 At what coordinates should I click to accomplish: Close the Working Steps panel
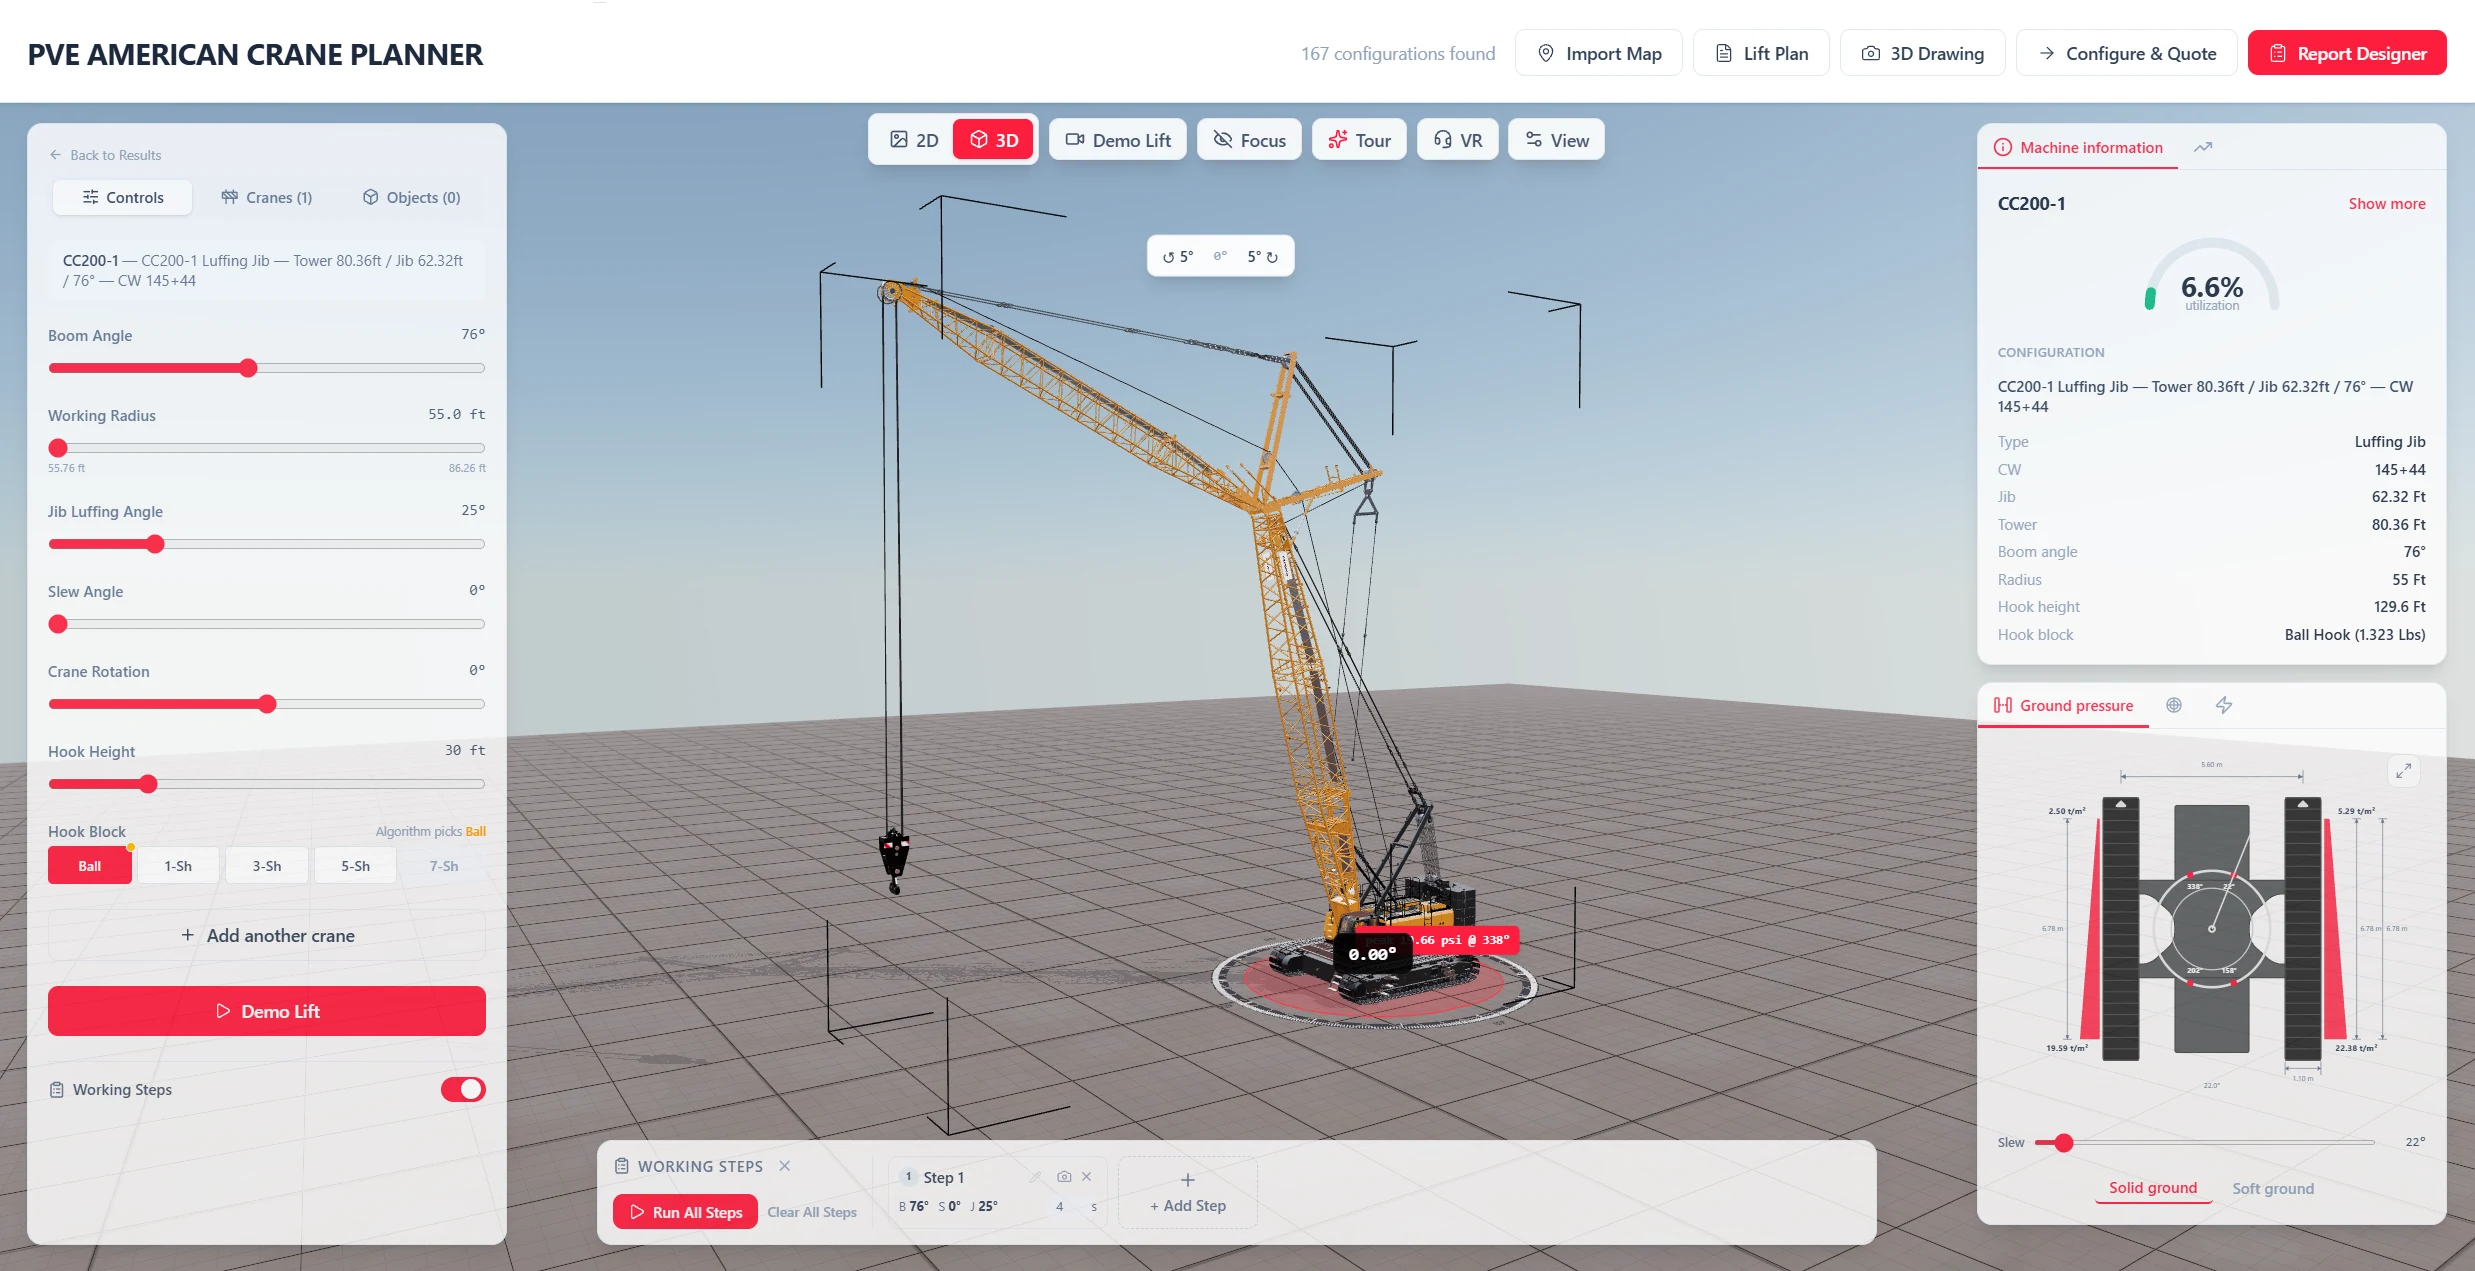coord(785,1166)
